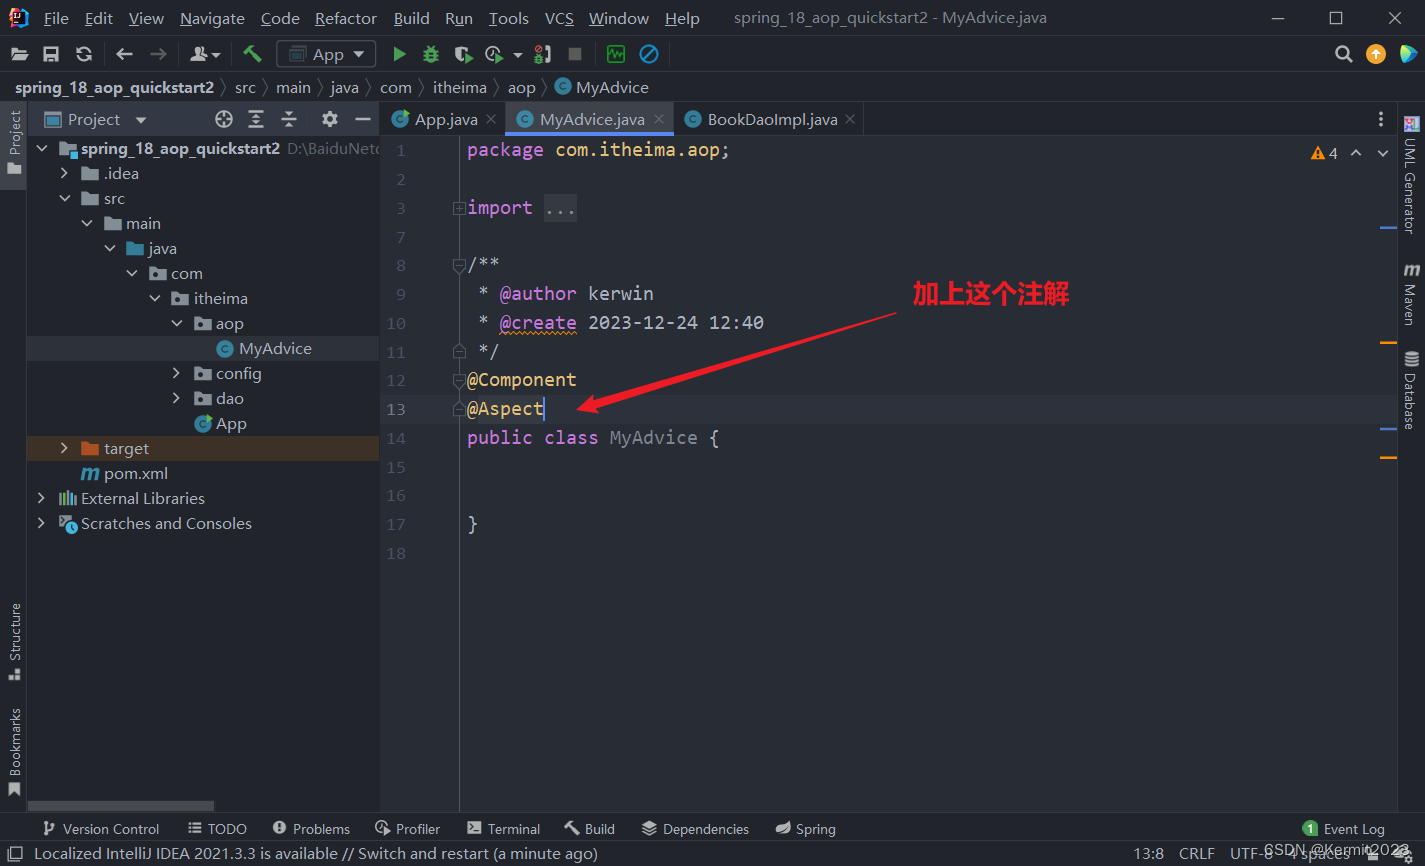1425x866 pixels.
Task: Click the CRLF line separator status entry
Action: pos(1197,854)
